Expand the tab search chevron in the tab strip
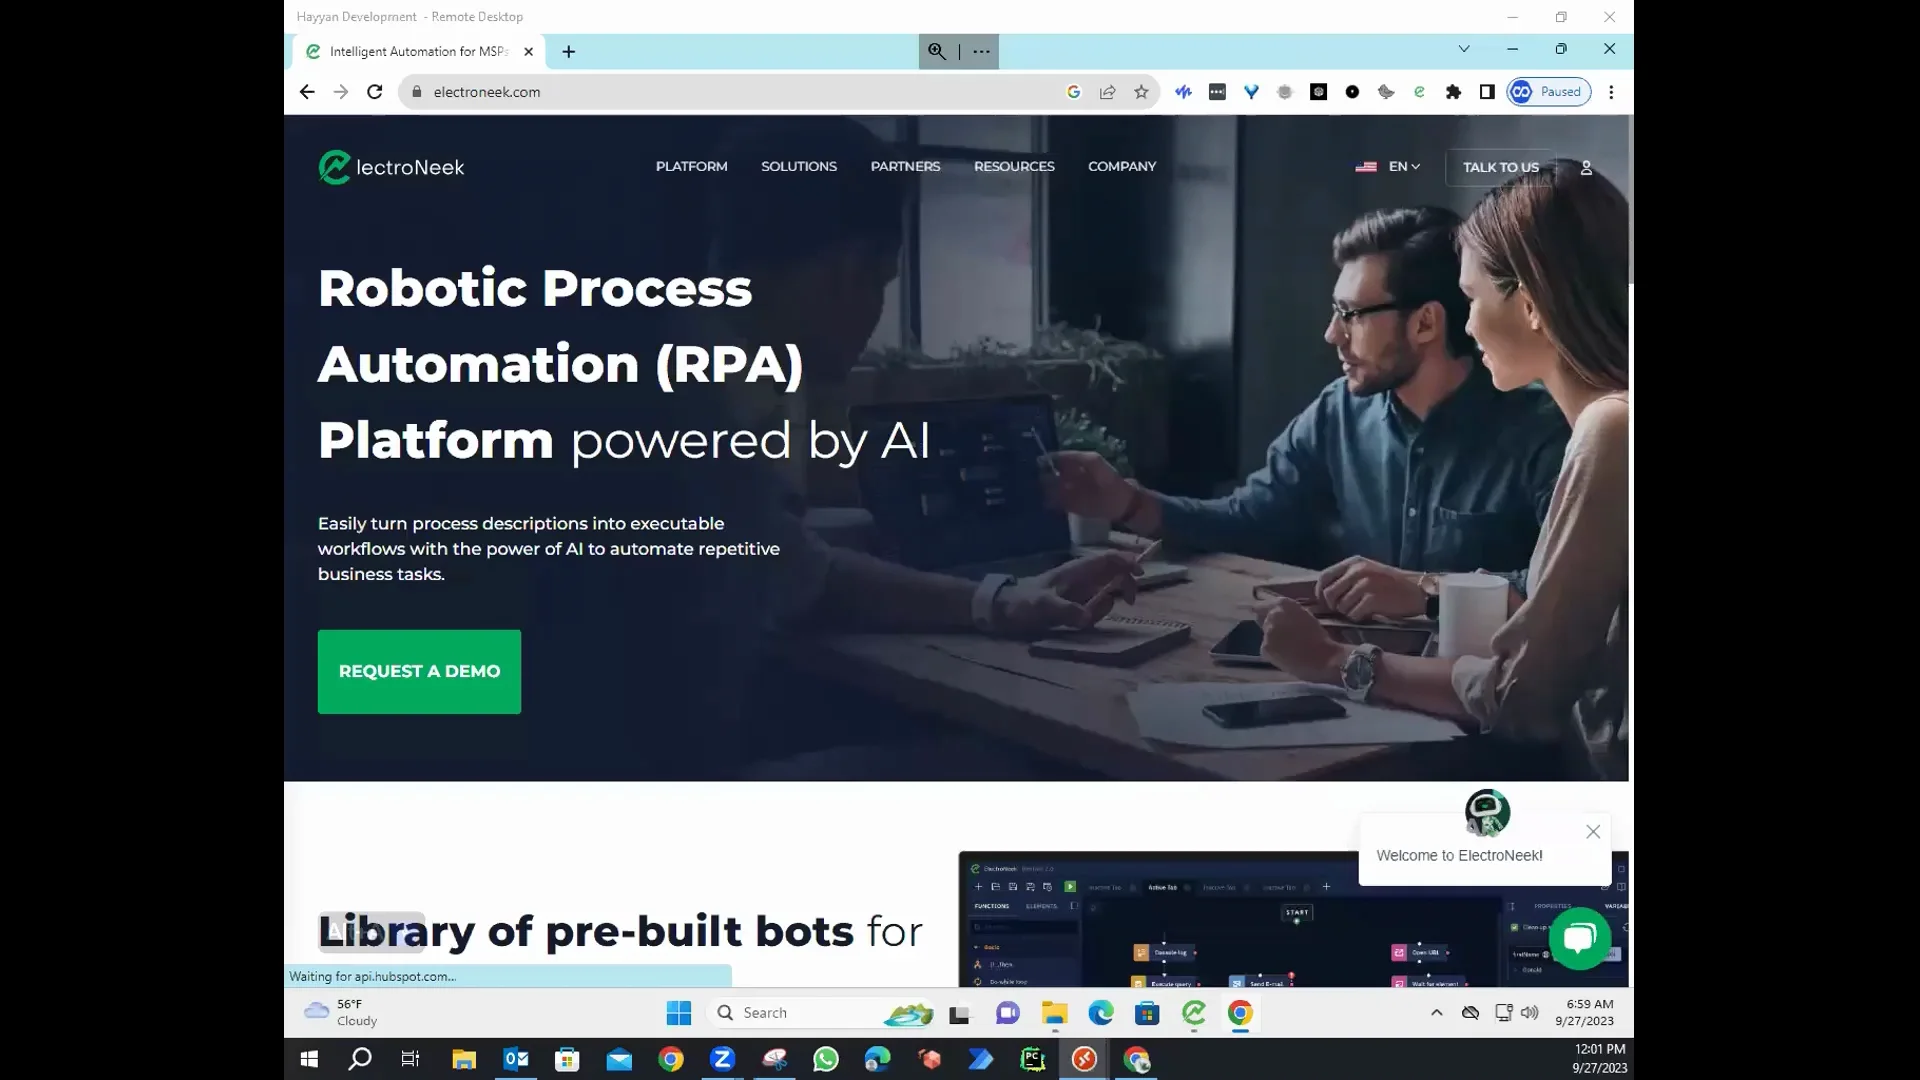The width and height of the screenshot is (1920, 1080). click(x=1464, y=49)
